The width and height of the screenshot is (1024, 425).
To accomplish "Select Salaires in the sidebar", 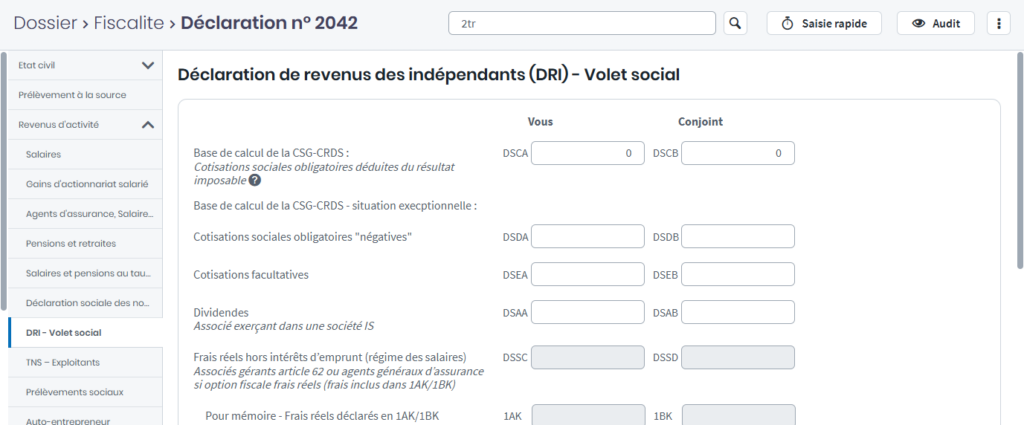I will (x=44, y=154).
